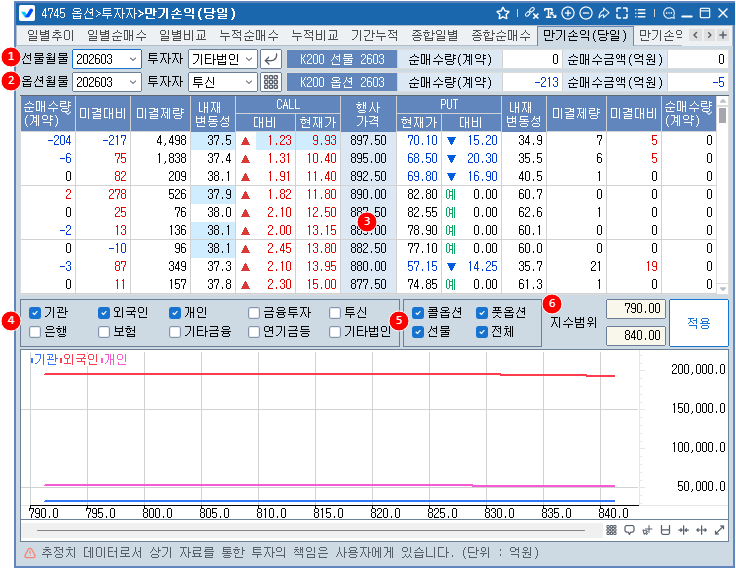Screen dimensions: 736x569
Task: Click the 790.00 index range input field
Action: click(636, 308)
